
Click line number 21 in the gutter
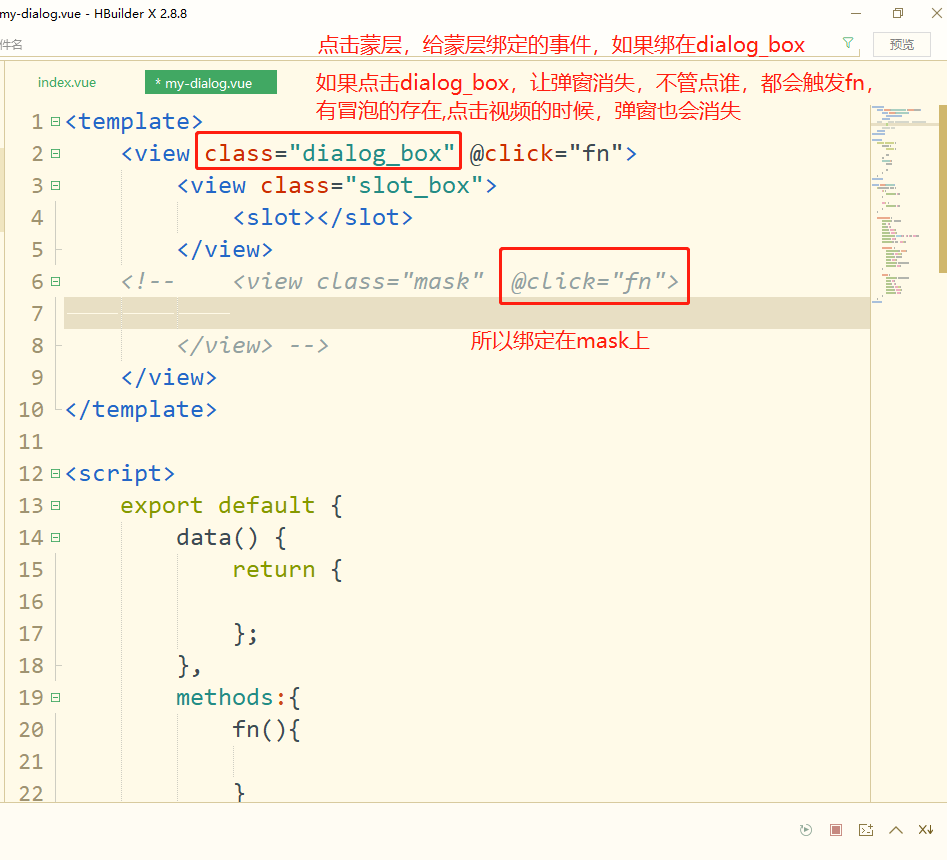(31, 762)
